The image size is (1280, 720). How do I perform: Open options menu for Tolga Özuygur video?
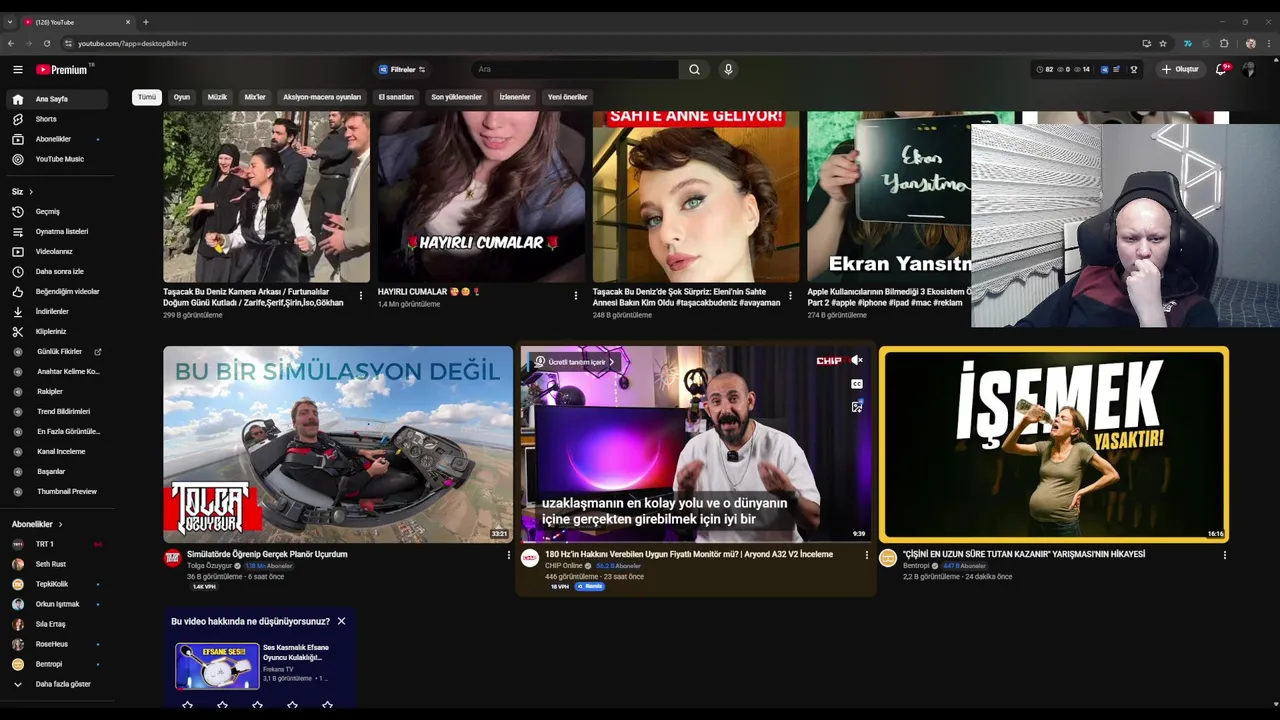point(508,555)
